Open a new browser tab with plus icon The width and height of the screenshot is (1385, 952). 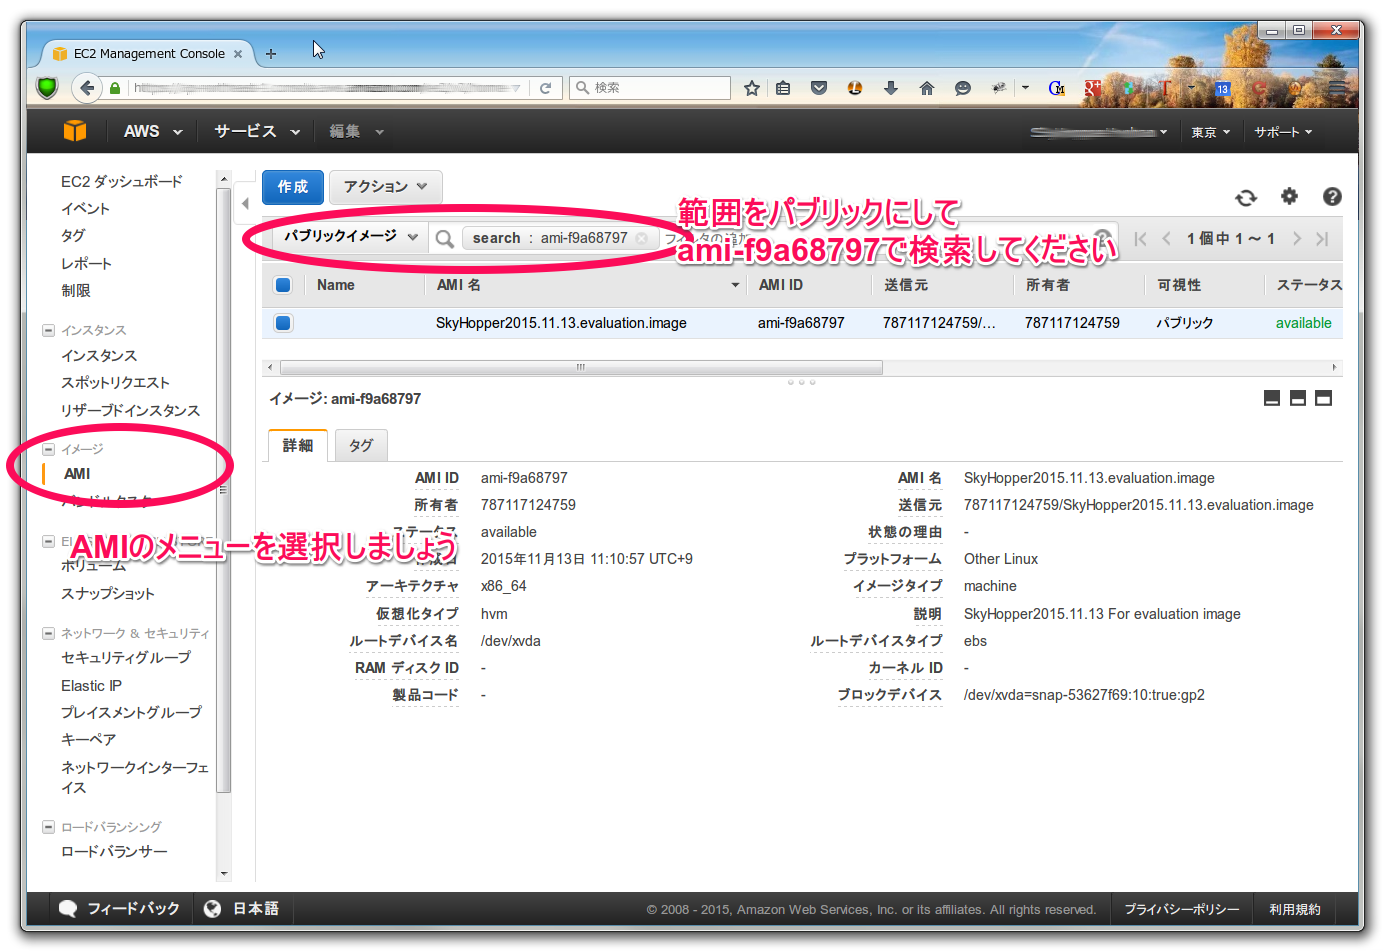271,54
